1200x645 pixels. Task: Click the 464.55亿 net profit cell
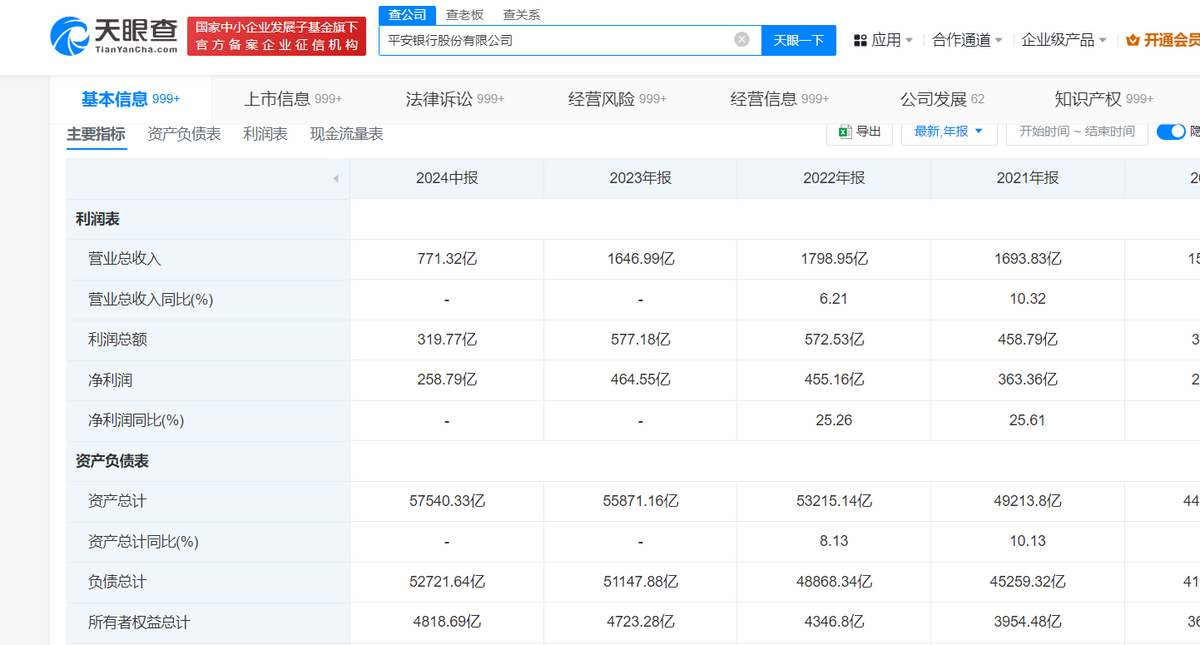(x=640, y=380)
